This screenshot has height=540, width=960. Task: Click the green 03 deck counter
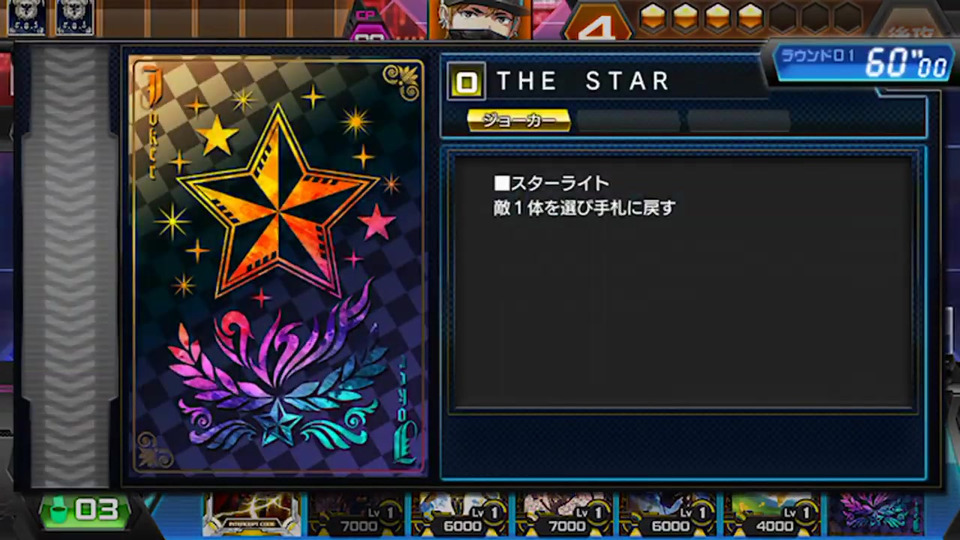tap(84, 510)
